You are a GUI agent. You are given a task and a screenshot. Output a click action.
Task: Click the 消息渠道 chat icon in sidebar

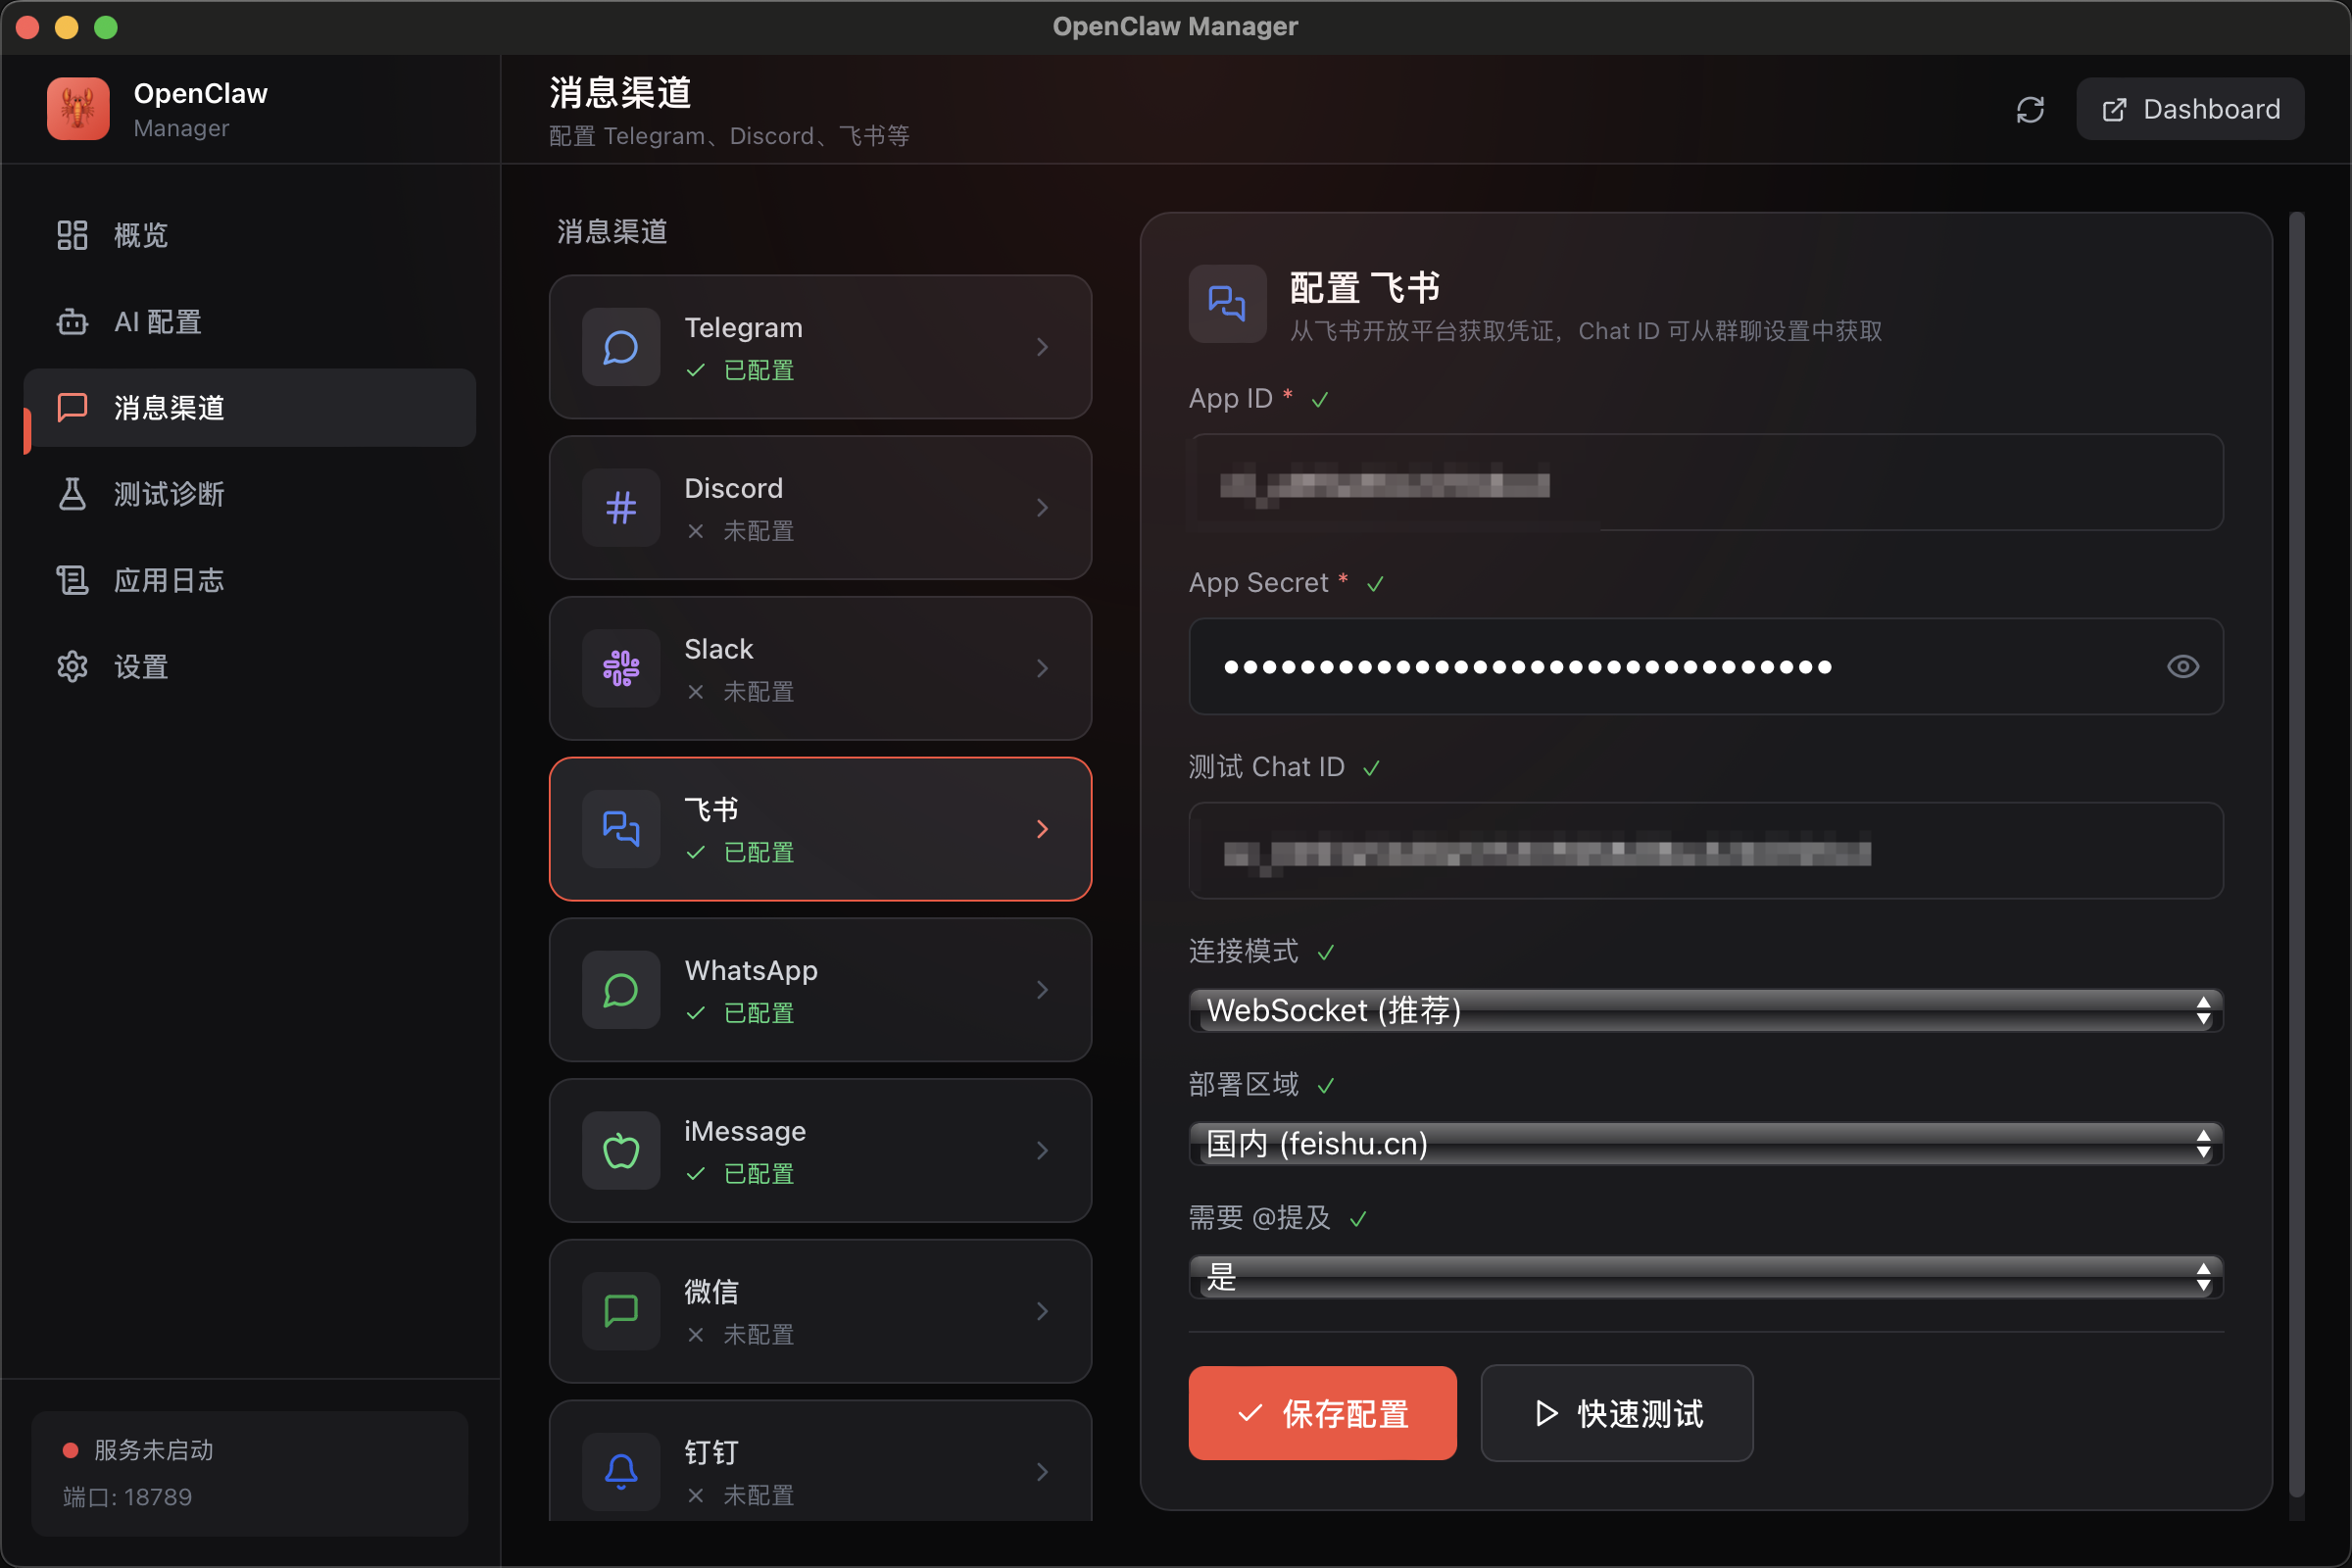pos(72,408)
